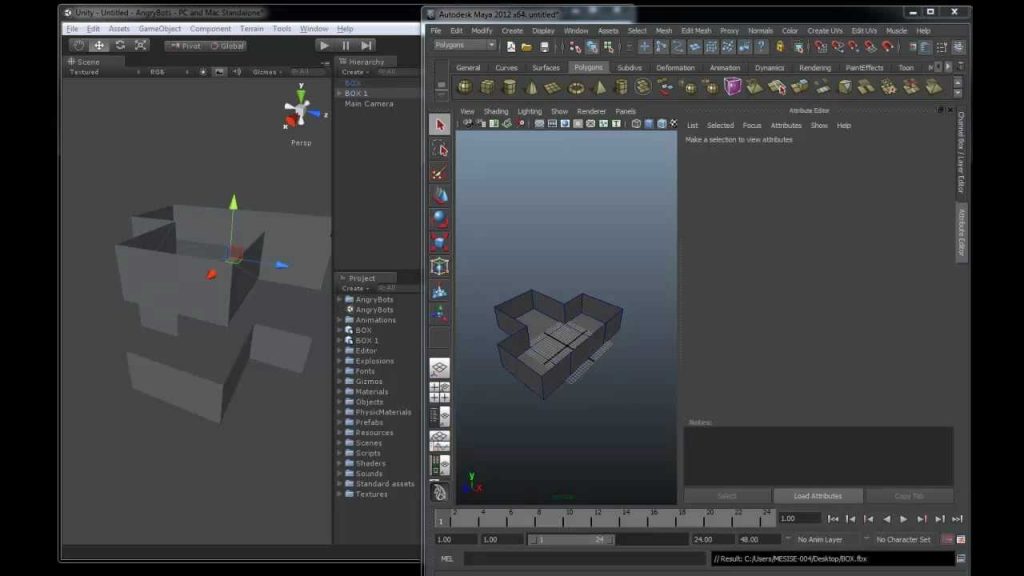
Task: Click polygon cylinder shelf icon
Action: pos(509,87)
